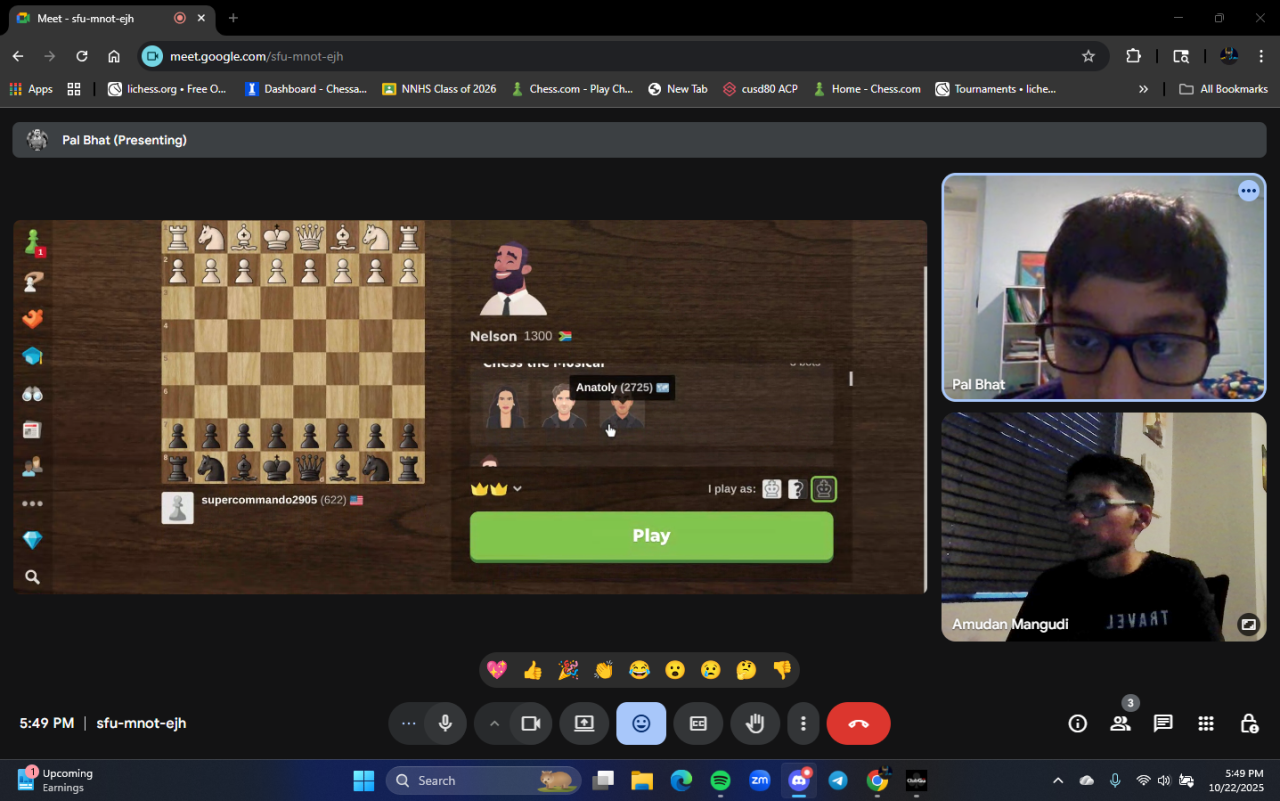Send the thumbs up reaction
The height and width of the screenshot is (801, 1280).
click(x=532, y=670)
